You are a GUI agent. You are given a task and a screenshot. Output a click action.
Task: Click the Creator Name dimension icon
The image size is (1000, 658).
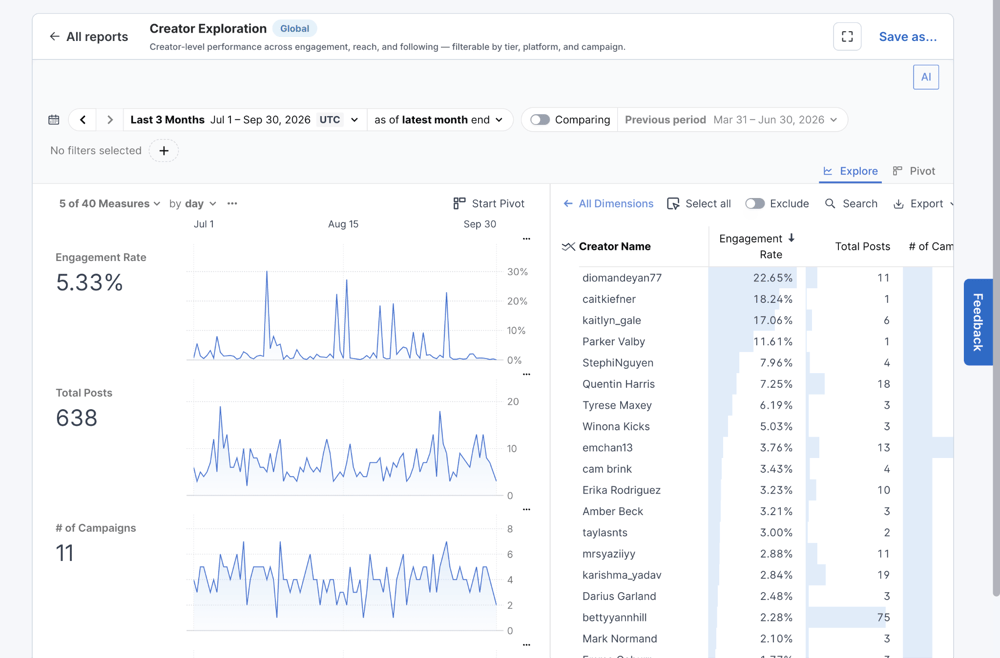click(x=568, y=246)
